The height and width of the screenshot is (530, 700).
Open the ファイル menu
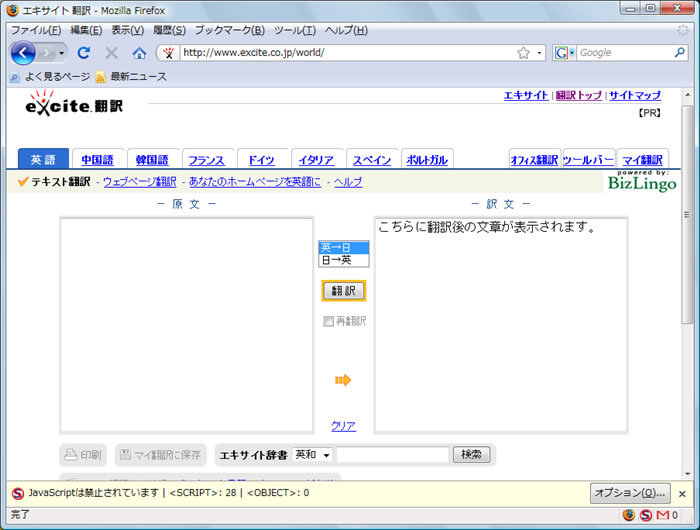pyautogui.click(x=36, y=30)
